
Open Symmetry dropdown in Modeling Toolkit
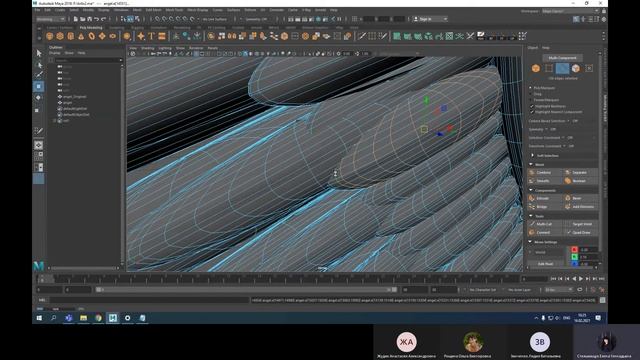coord(547,129)
